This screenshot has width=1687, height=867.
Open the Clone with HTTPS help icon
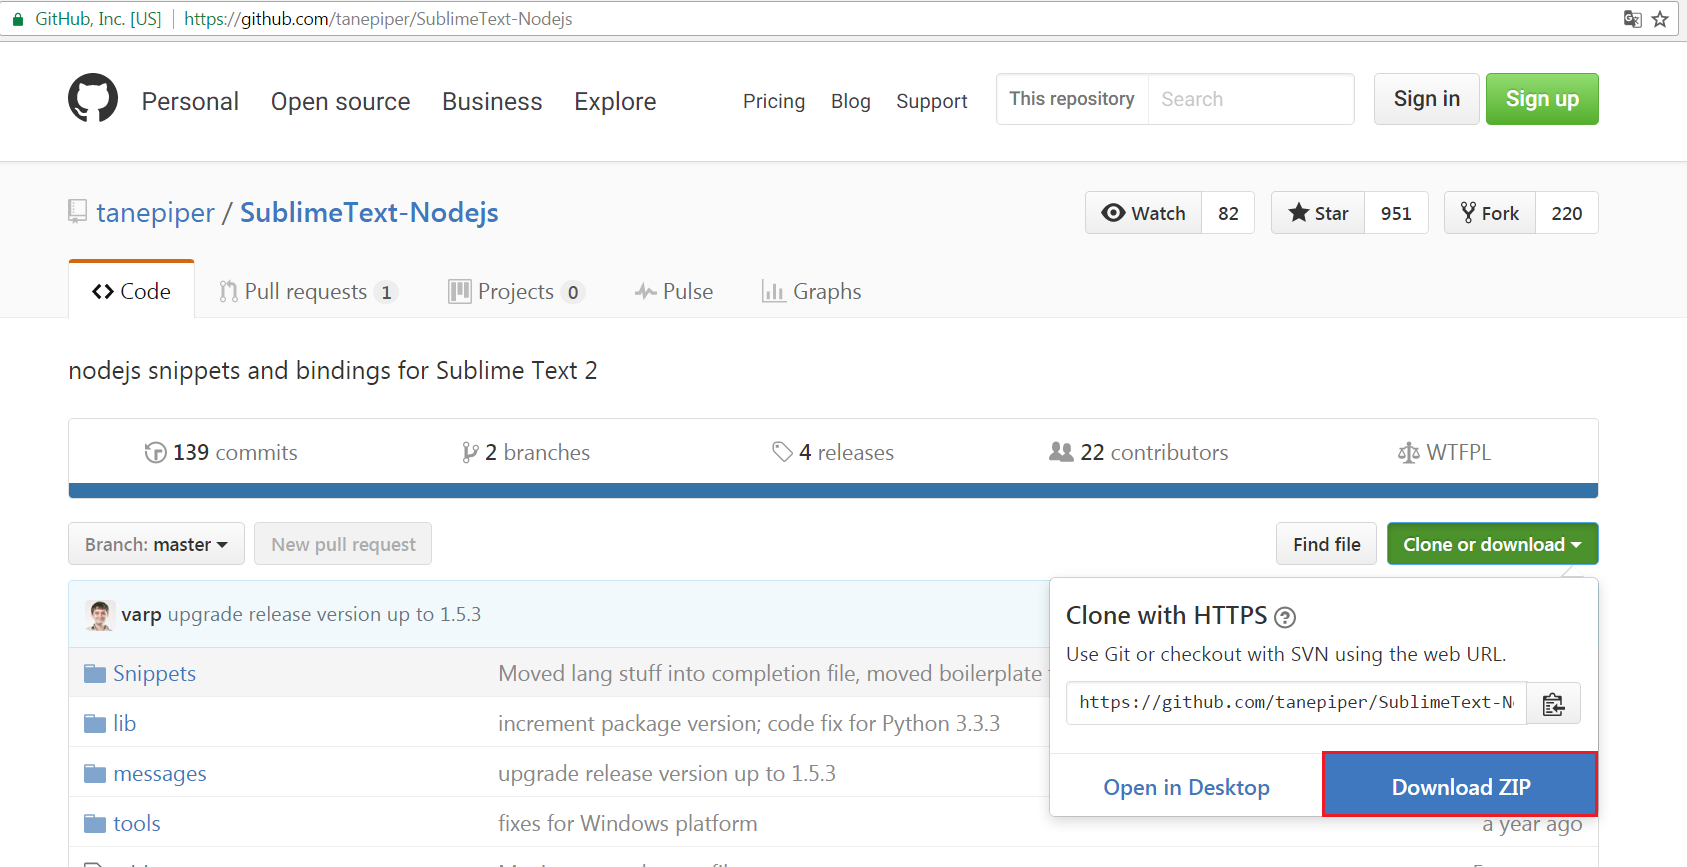[x=1285, y=617]
